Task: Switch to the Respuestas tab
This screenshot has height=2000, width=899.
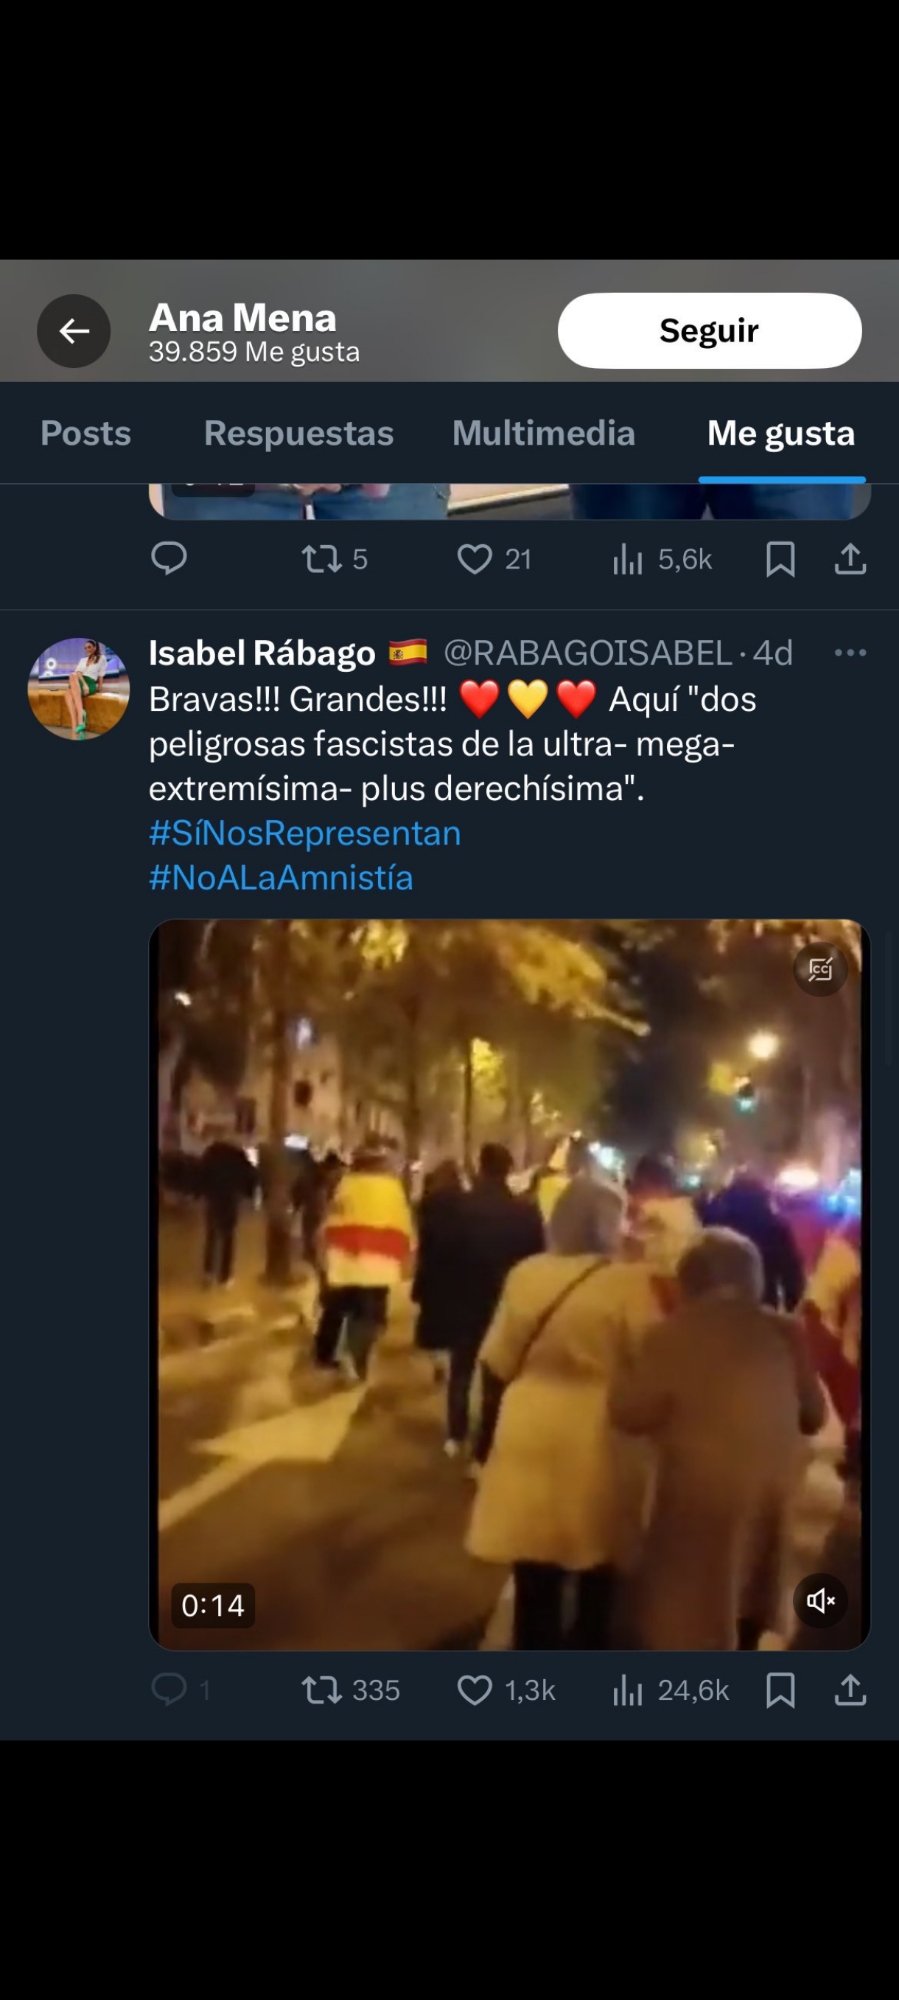Action: tap(298, 433)
